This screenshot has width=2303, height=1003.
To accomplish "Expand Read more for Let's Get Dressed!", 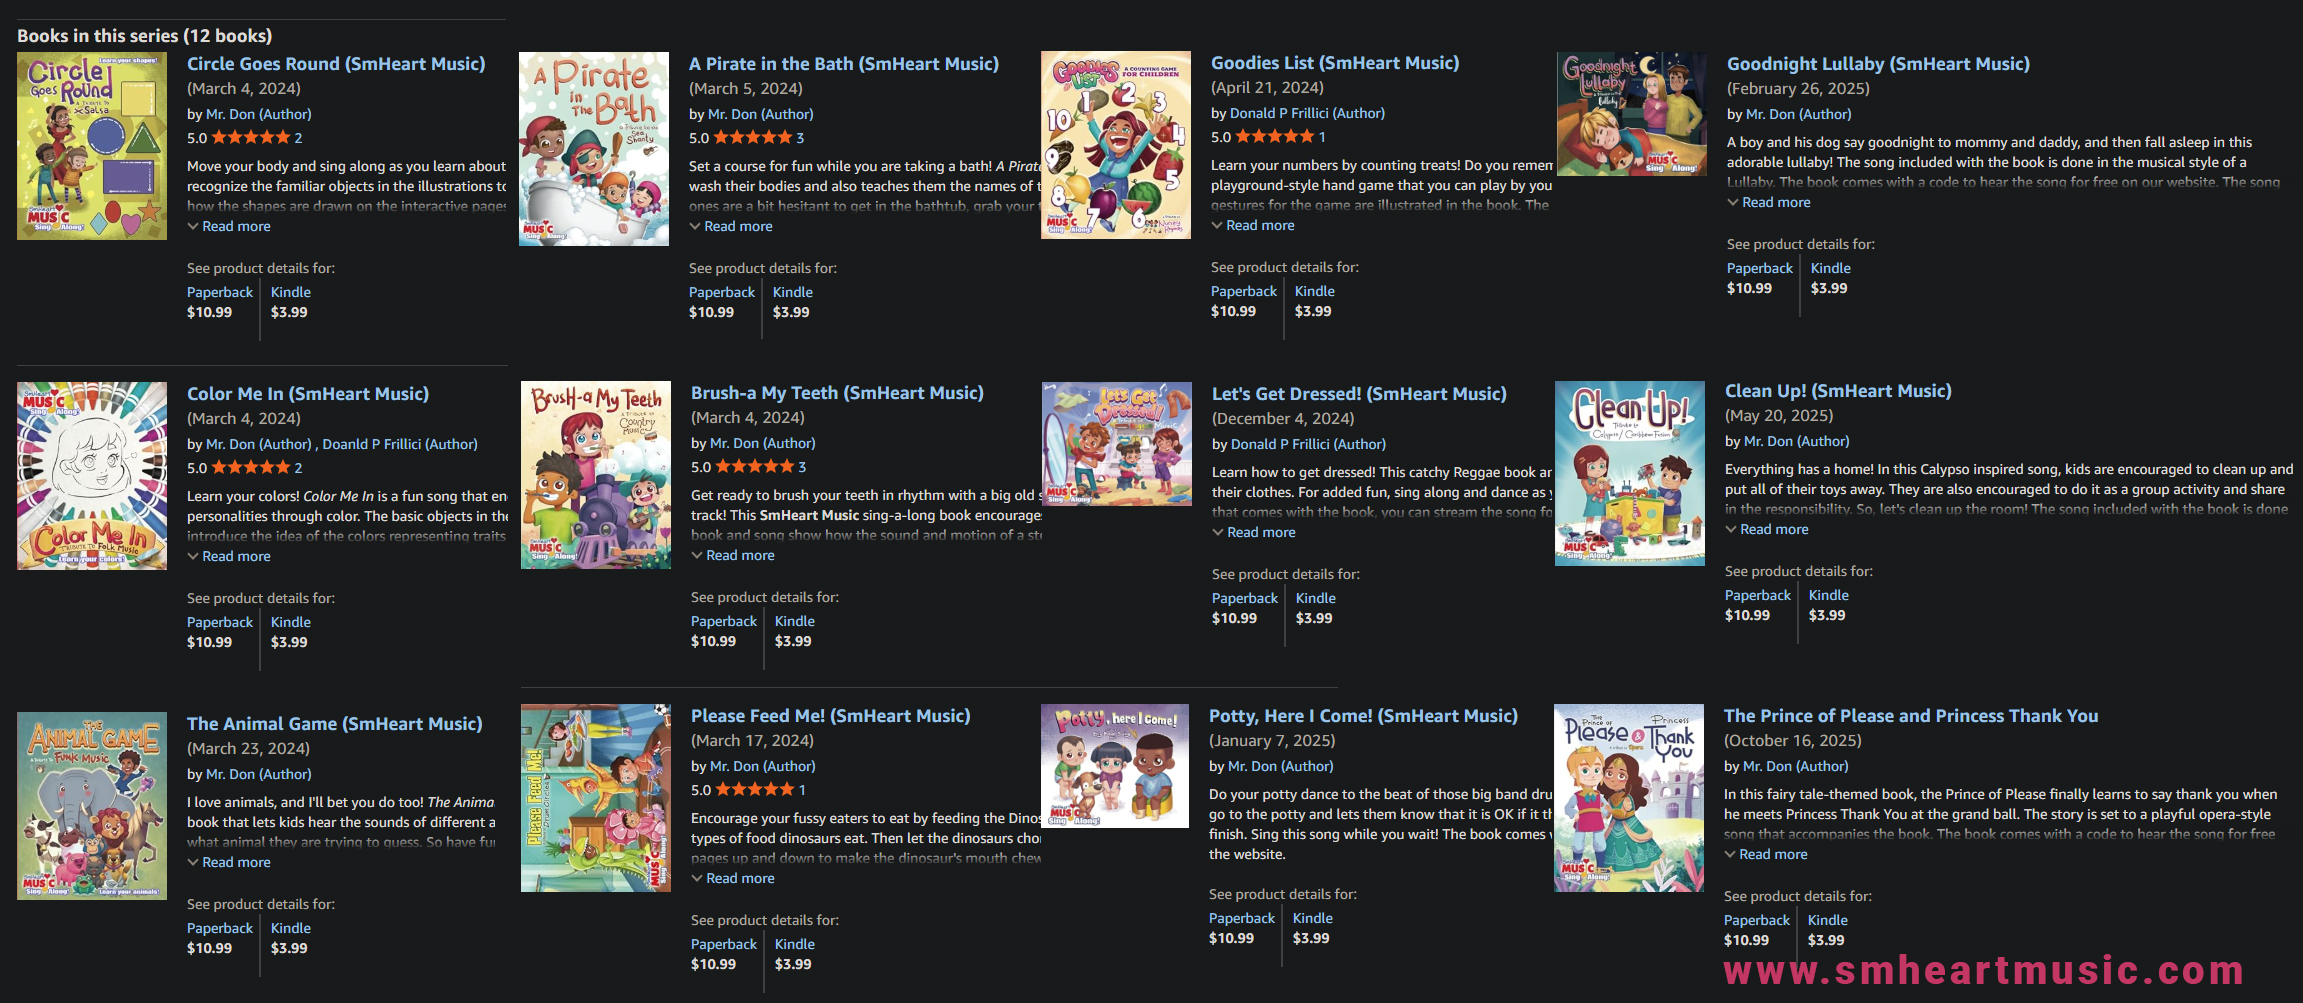I will [1260, 533].
